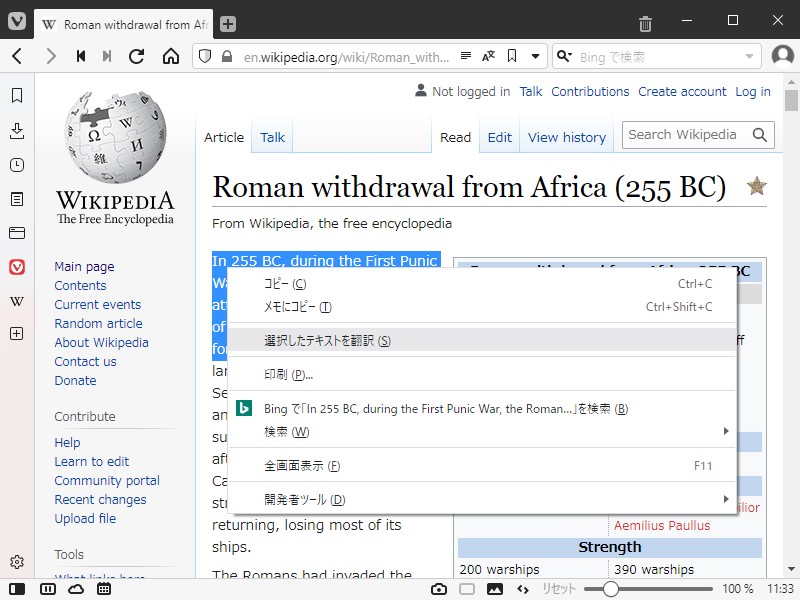The width and height of the screenshot is (800, 600).
Task: Toggle images display icon
Action: pos(494,589)
